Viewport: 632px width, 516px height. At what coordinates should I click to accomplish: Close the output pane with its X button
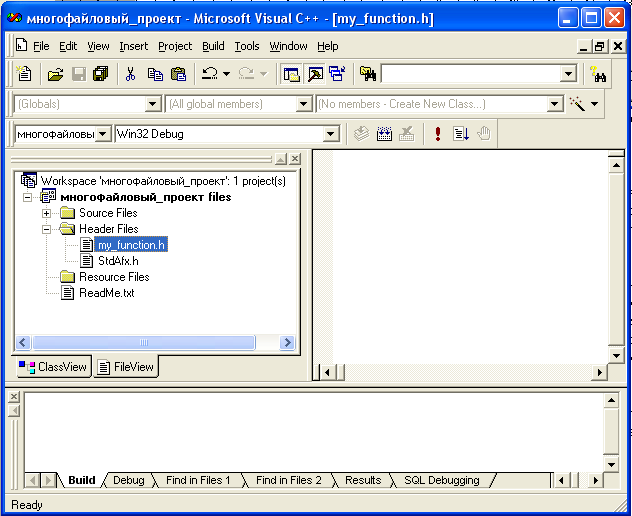pos(14,397)
